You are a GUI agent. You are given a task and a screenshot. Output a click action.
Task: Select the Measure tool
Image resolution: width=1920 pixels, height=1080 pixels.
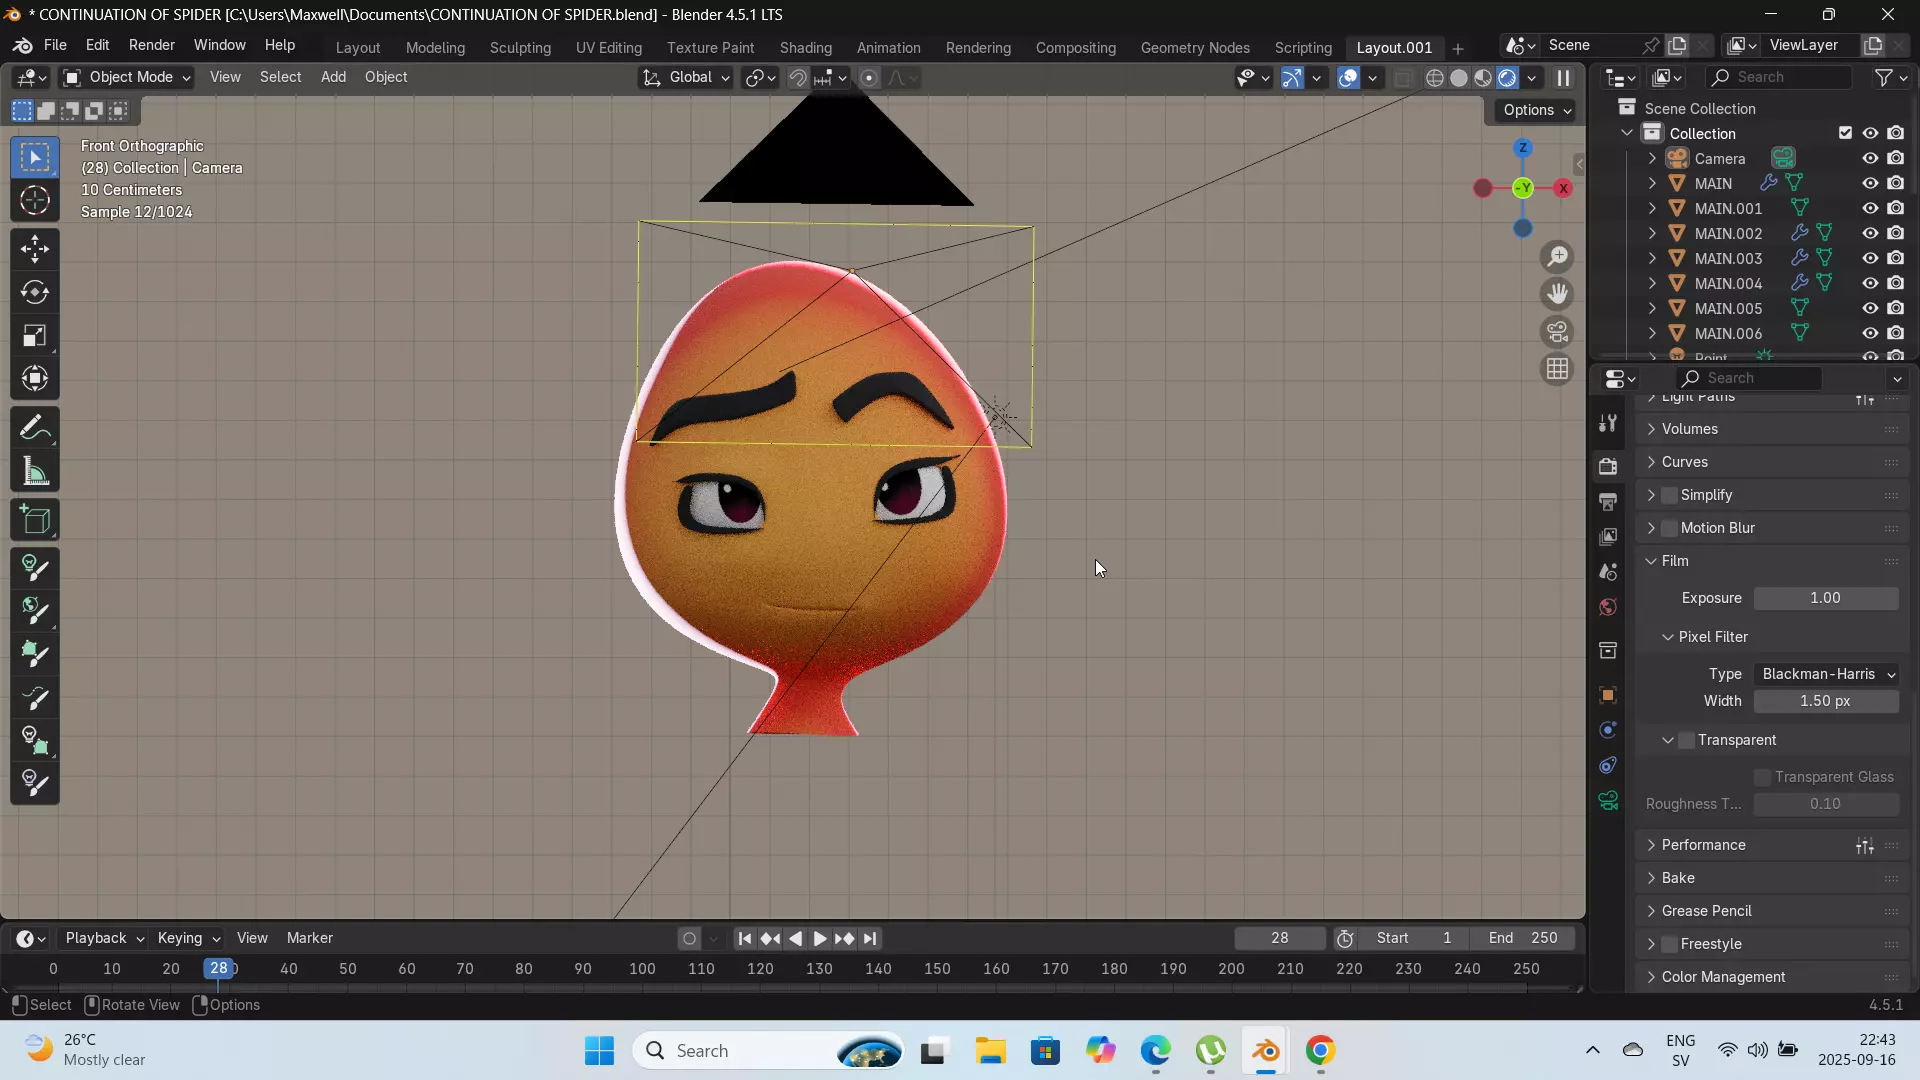tap(35, 472)
